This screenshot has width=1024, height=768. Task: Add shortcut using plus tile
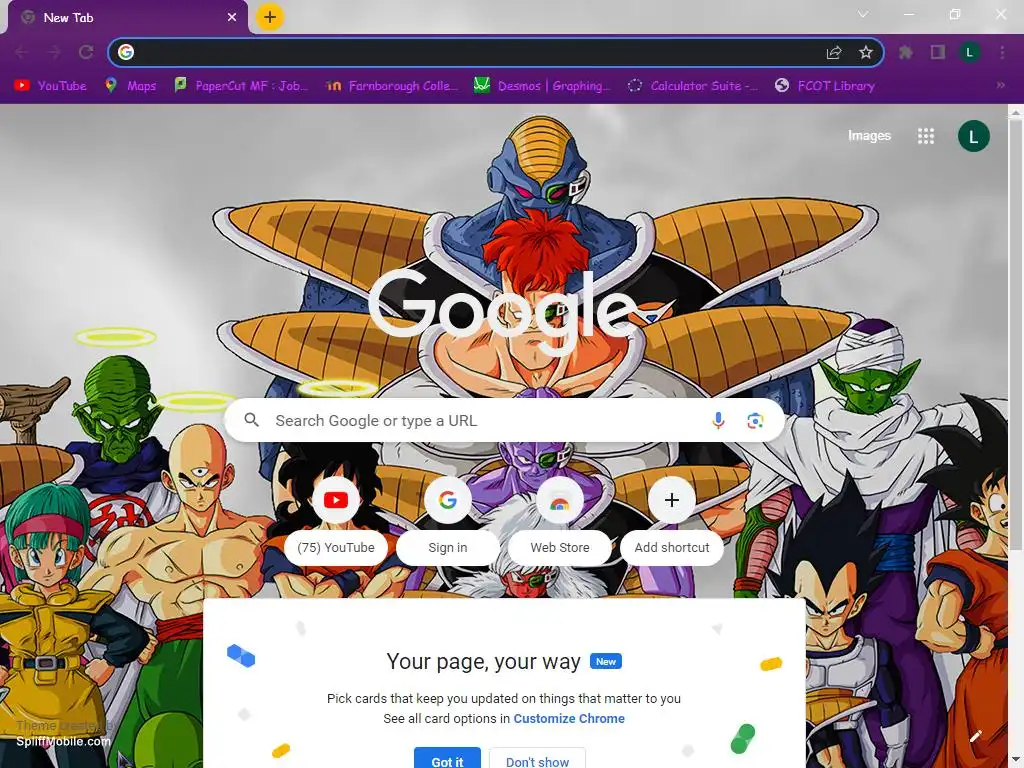click(671, 522)
